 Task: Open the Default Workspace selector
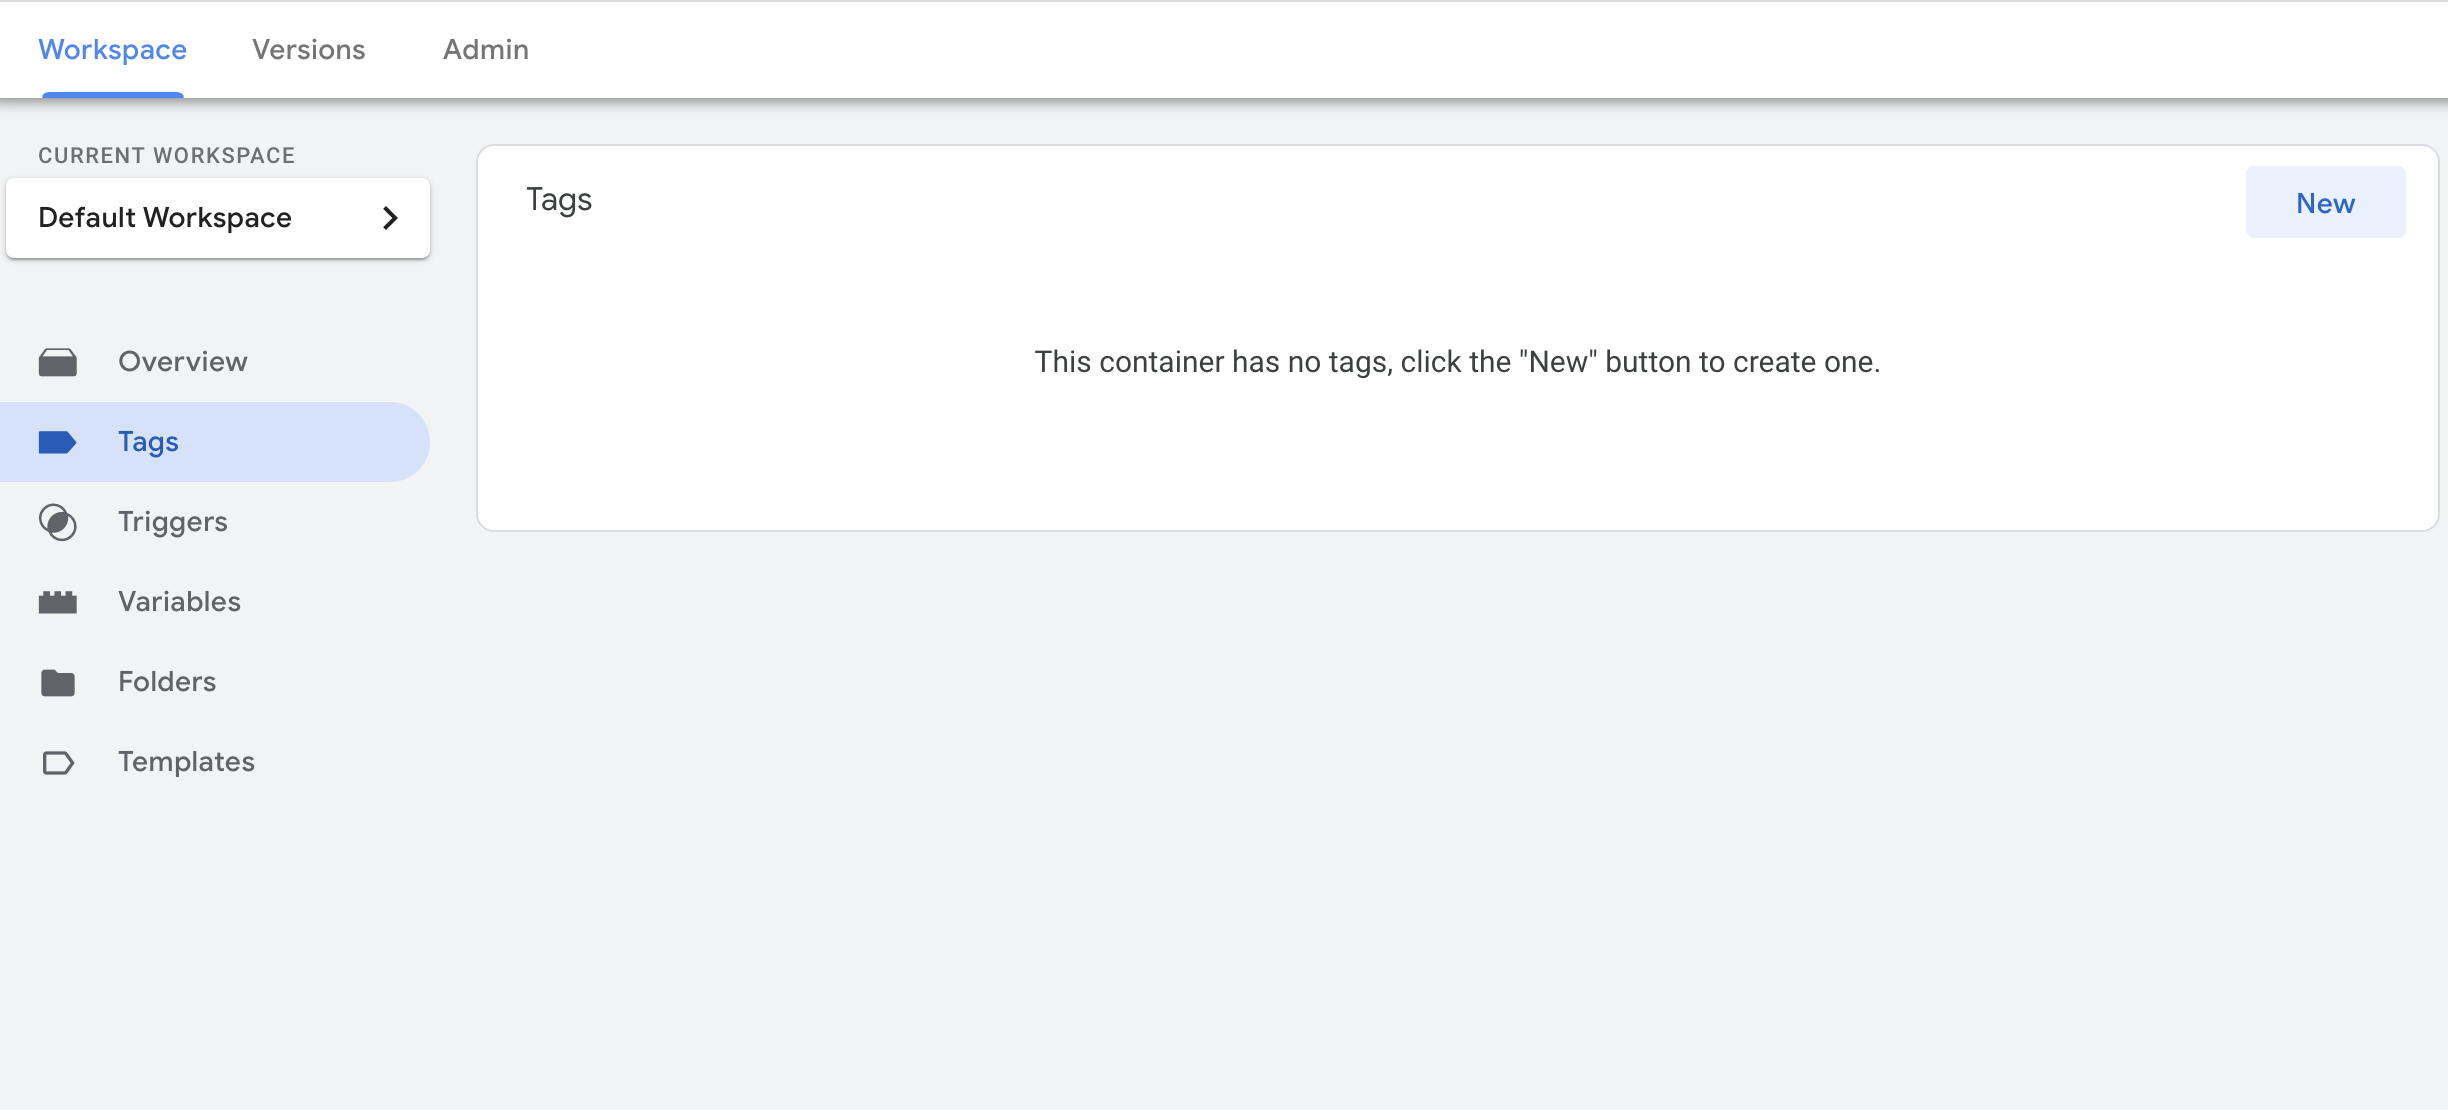(x=165, y=218)
